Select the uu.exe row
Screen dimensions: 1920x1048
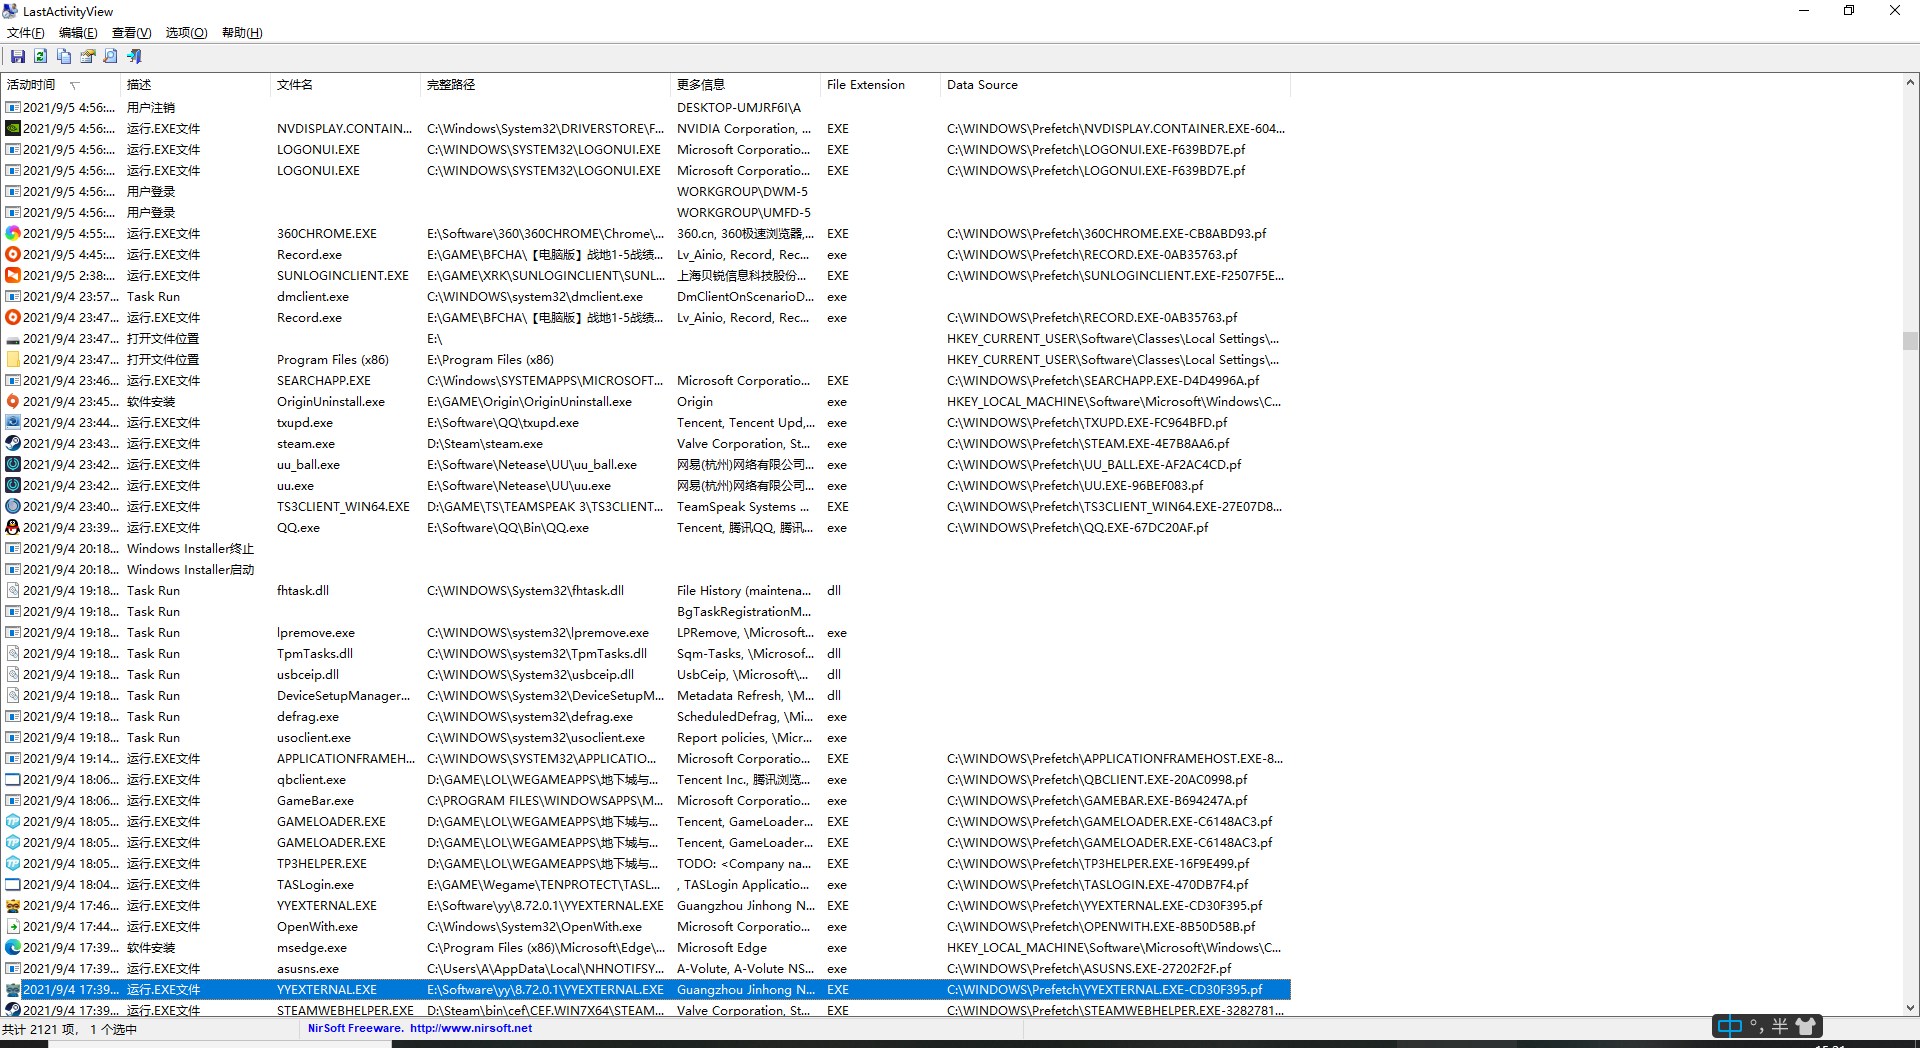[x=646, y=486]
